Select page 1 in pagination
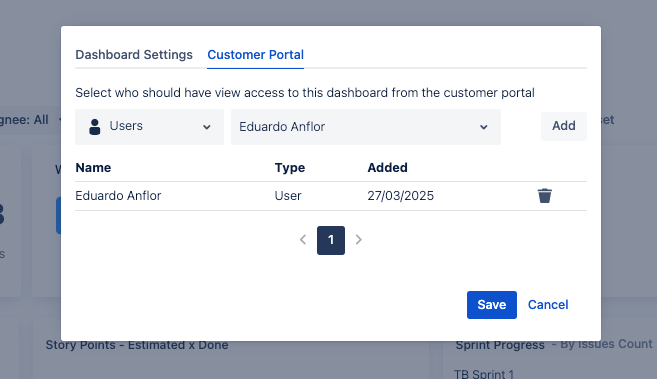Viewport: 657px width, 379px height. tap(331, 240)
